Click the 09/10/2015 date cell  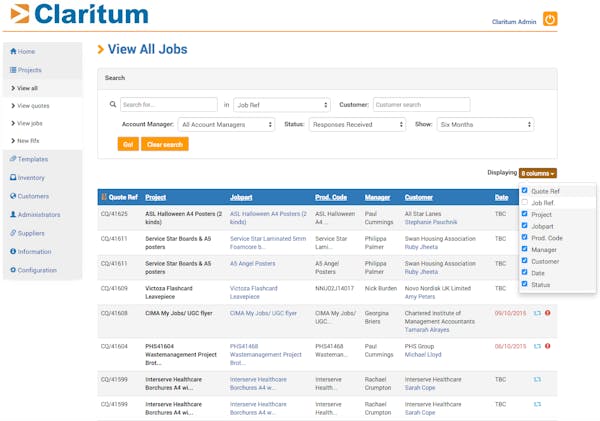510,313
